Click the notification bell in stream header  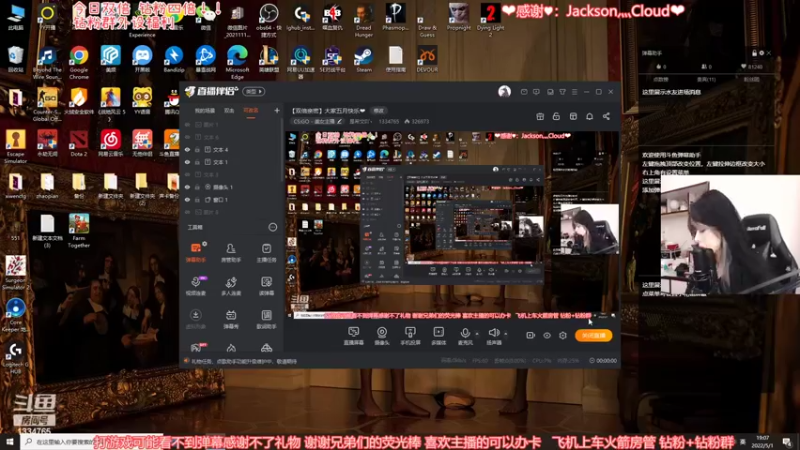coord(589,116)
